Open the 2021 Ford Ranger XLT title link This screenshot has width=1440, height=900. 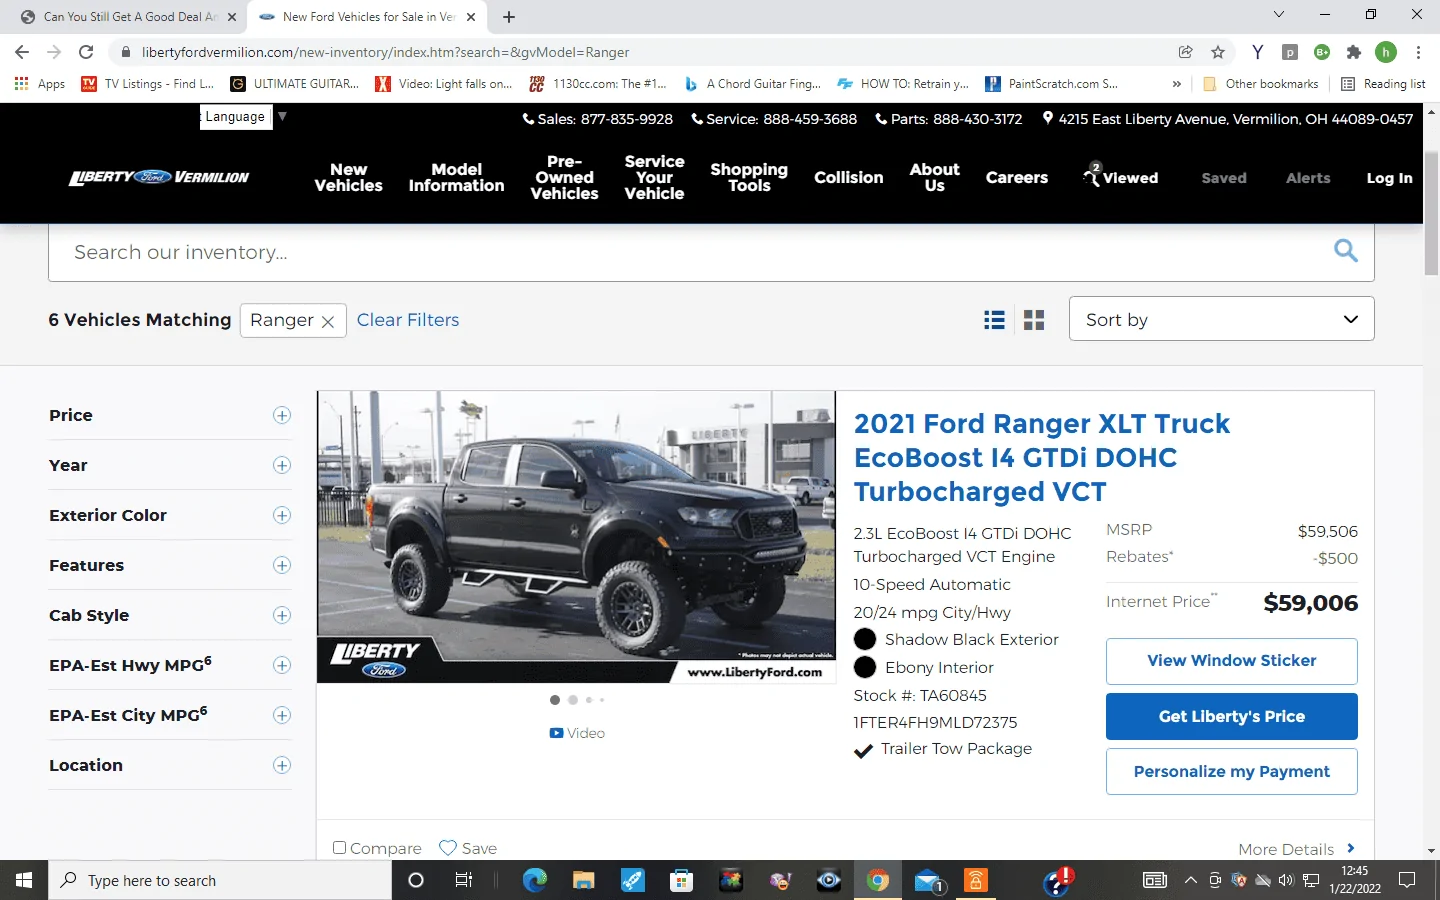point(1042,457)
